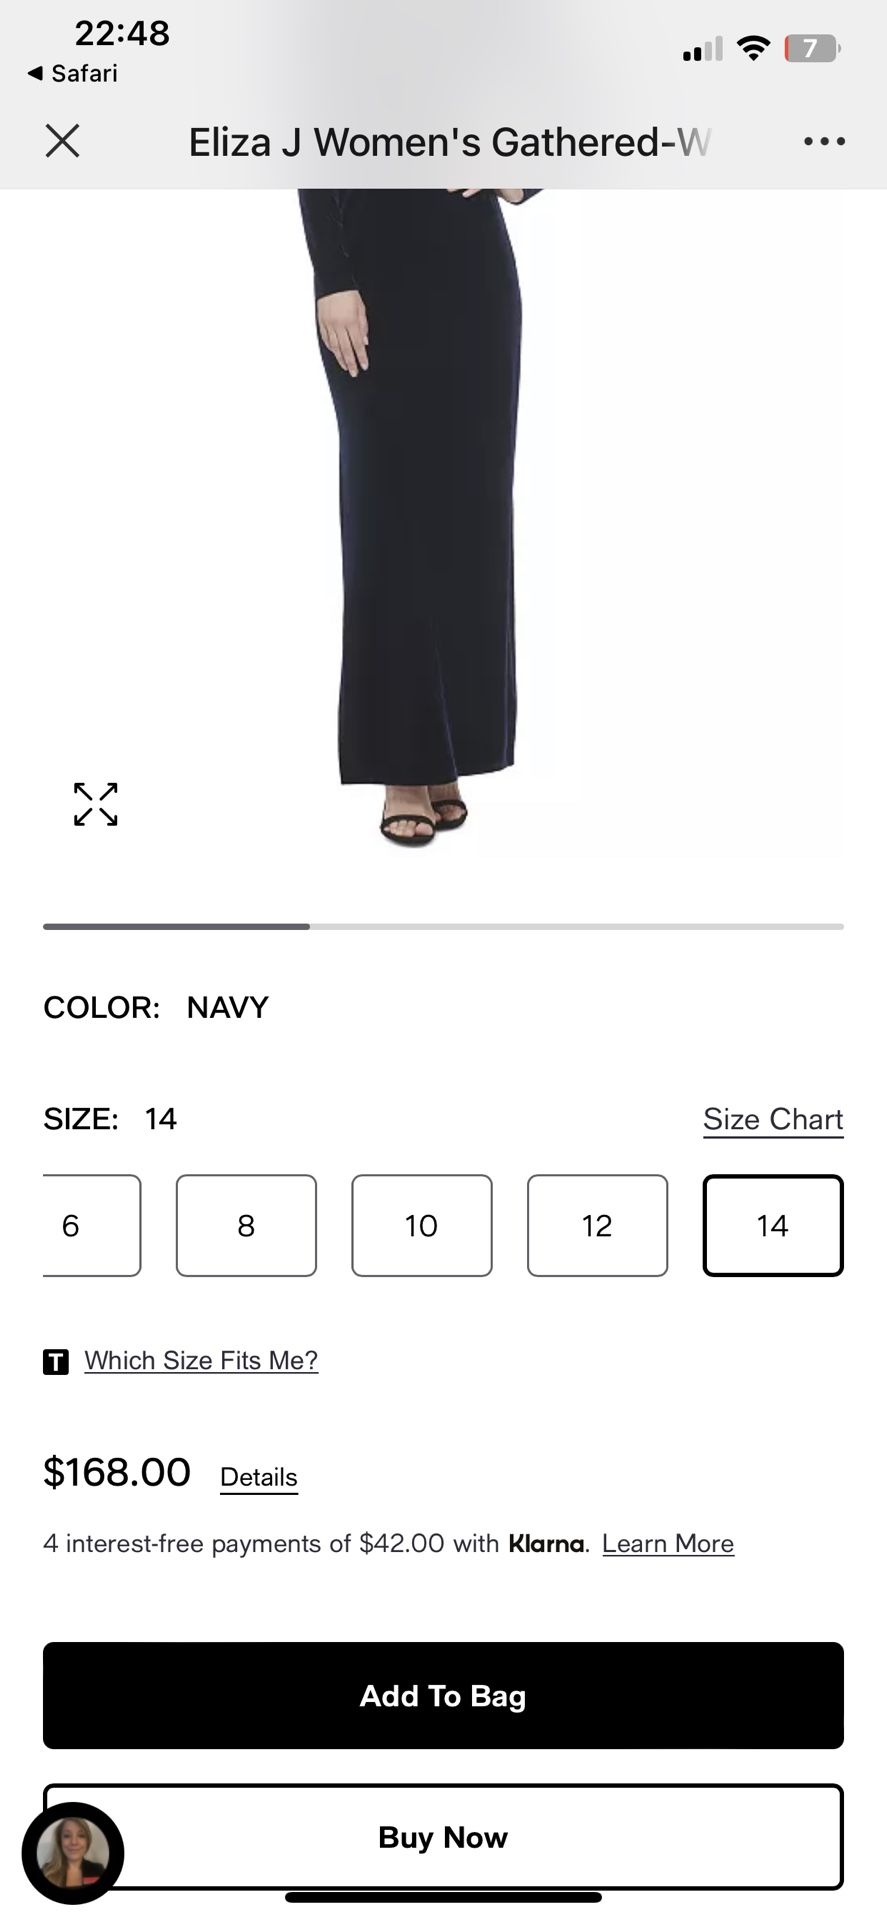Open the Size Chart link
This screenshot has height=1920, width=887.
pyautogui.click(x=773, y=1119)
